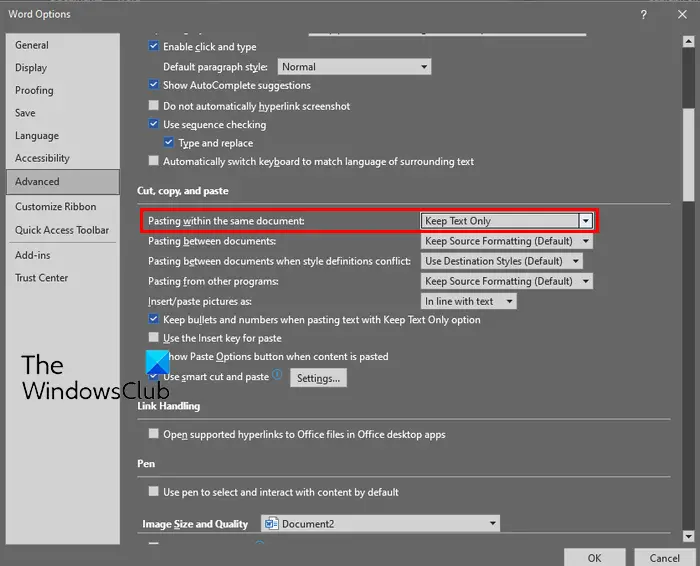Viewport: 700px width, 566px height.
Task: Click the smart cut Settings button
Action: (x=318, y=378)
